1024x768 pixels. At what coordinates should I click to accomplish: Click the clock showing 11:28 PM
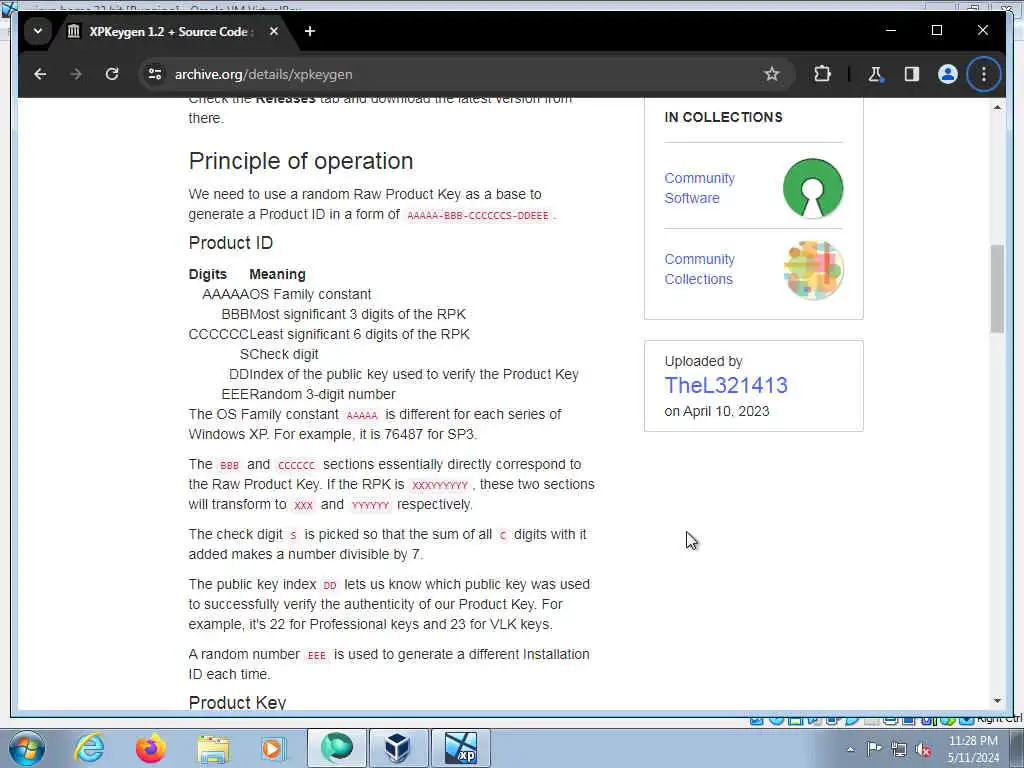[973, 741]
